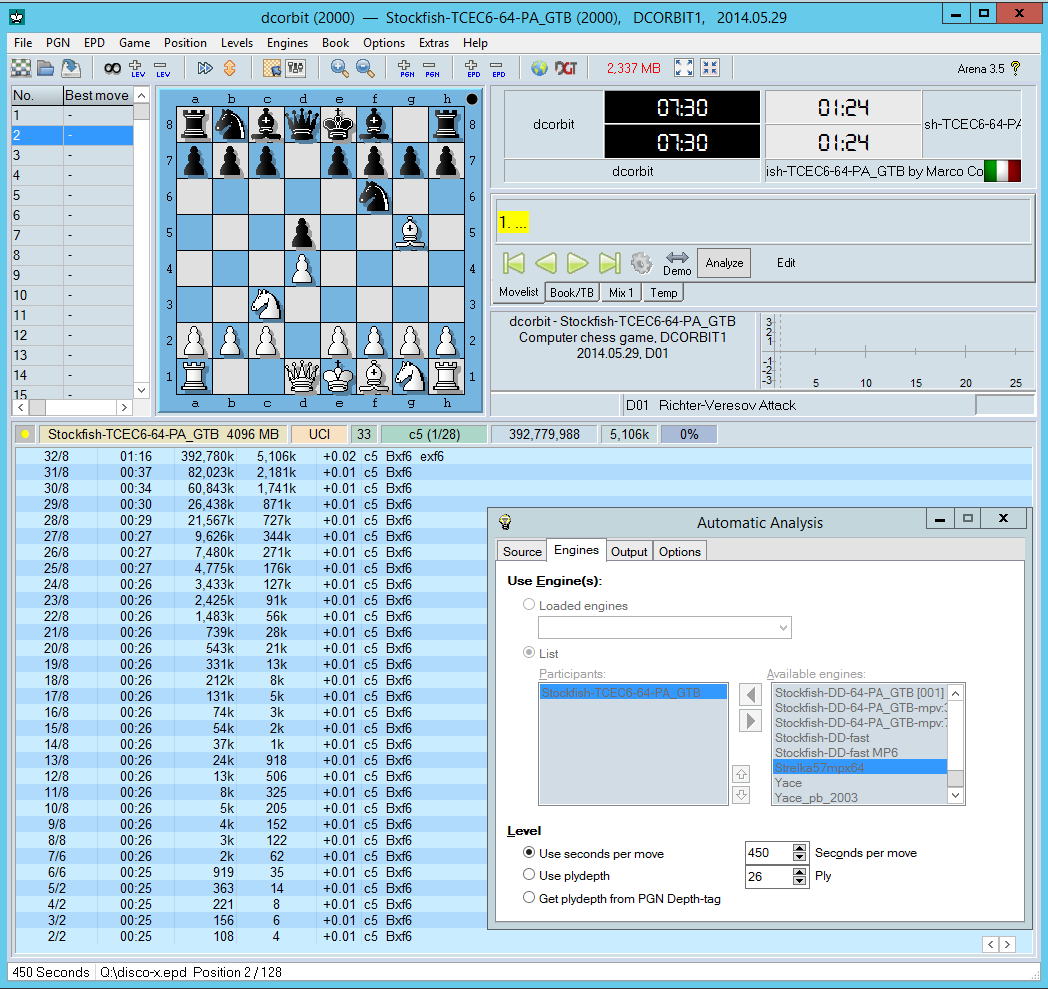The height and width of the screenshot is (989, 1048).
Task: Open the board setup position icon
Action: [271, 68]
